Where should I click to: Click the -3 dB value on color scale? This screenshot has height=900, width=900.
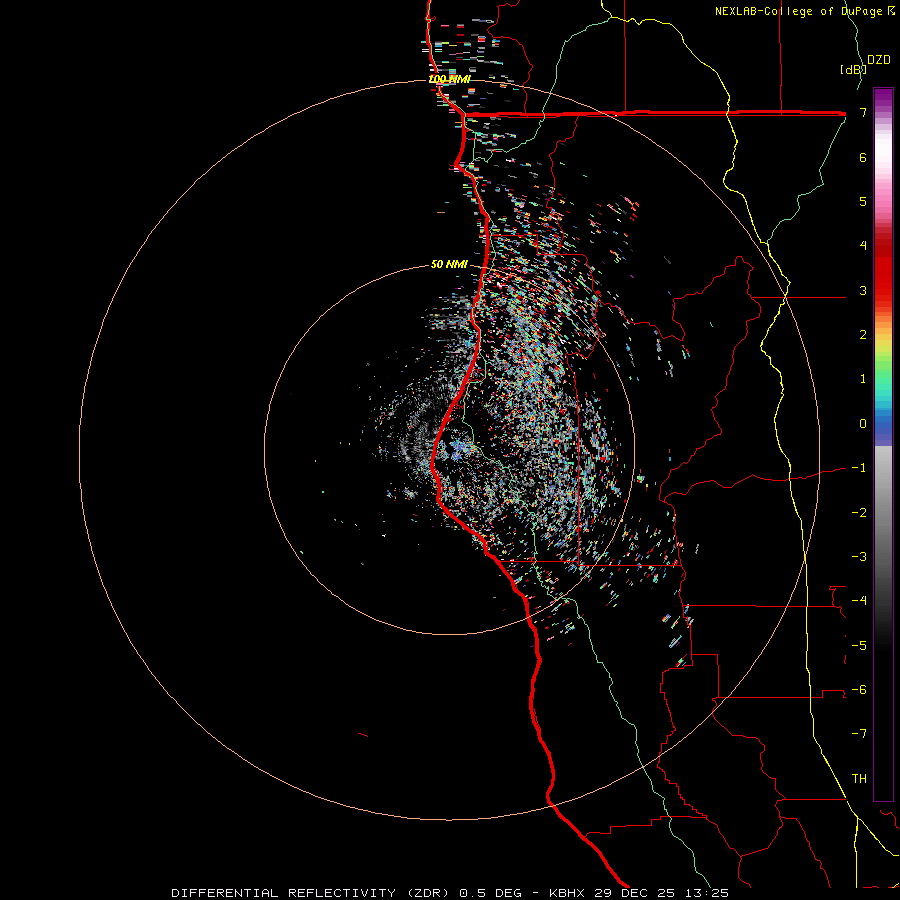point(859,556)
